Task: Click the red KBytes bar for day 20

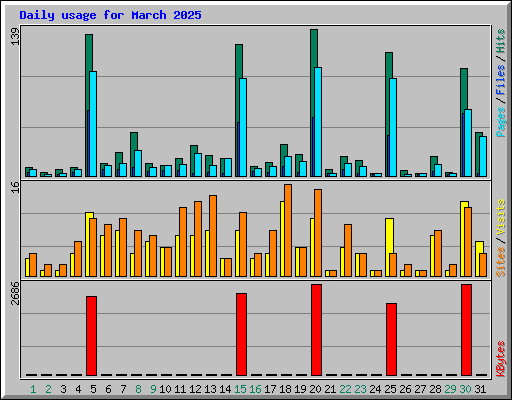Action: pyautogui.click(x=316, y=330)
